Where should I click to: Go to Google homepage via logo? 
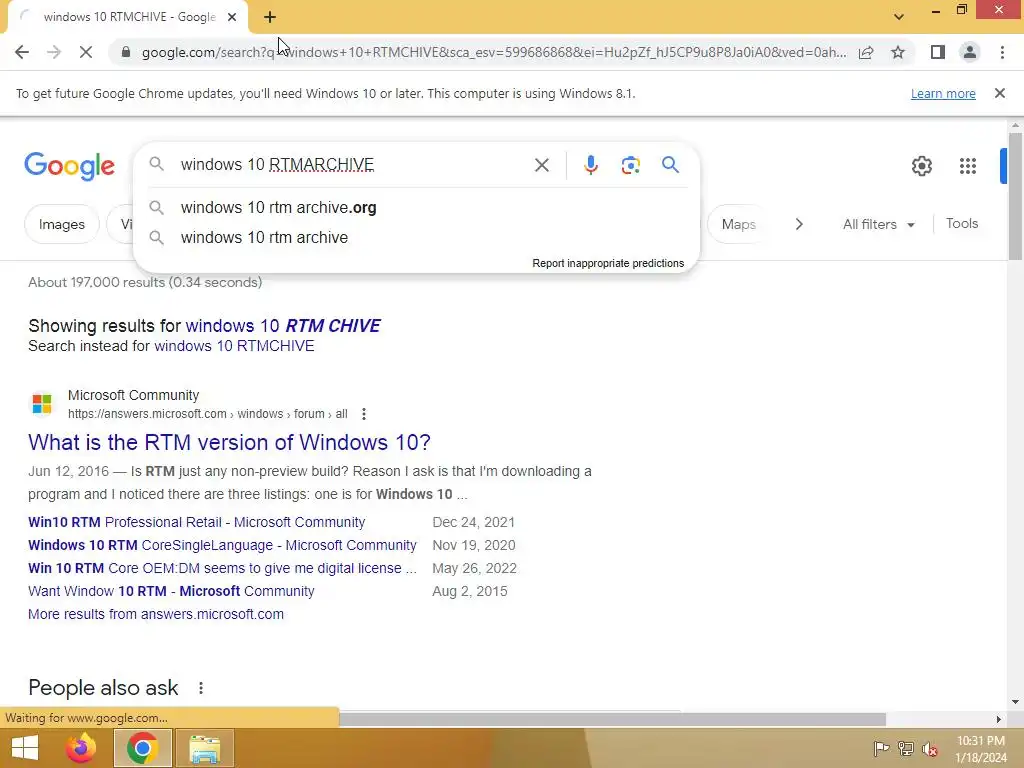69,167
